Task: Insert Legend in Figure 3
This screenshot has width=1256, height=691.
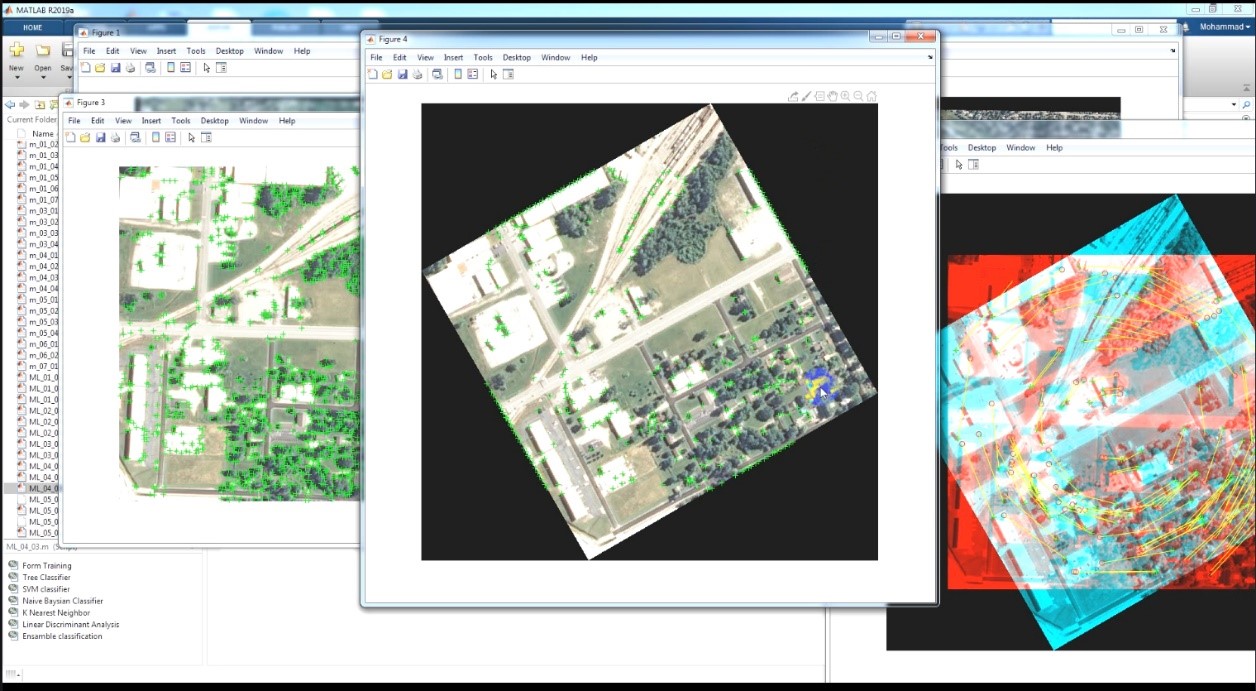Action: 171,138
